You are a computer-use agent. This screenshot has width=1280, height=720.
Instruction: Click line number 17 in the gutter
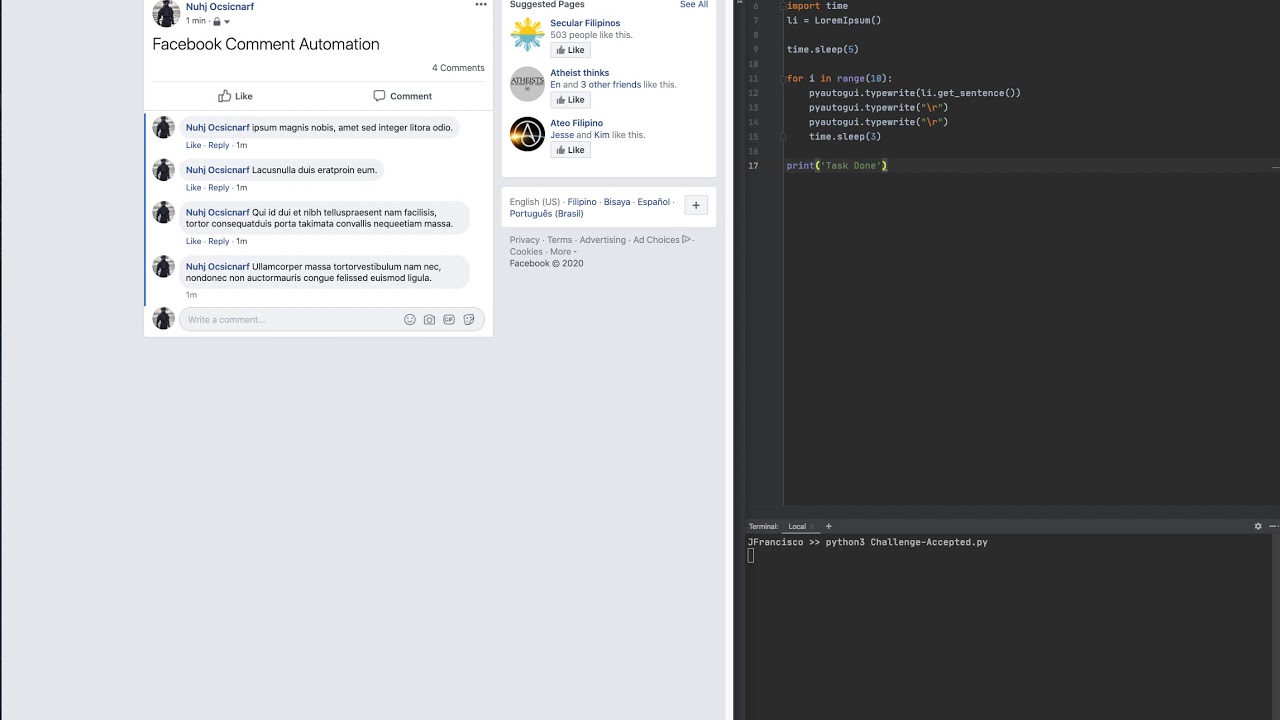coord(752,166)
